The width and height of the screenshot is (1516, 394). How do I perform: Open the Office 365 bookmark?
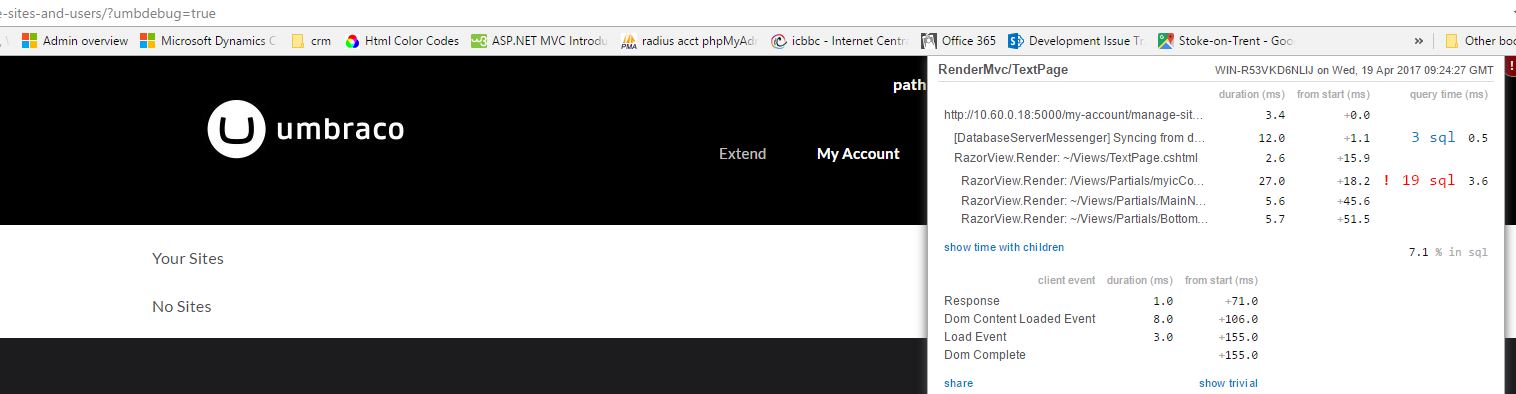point(958,41)
